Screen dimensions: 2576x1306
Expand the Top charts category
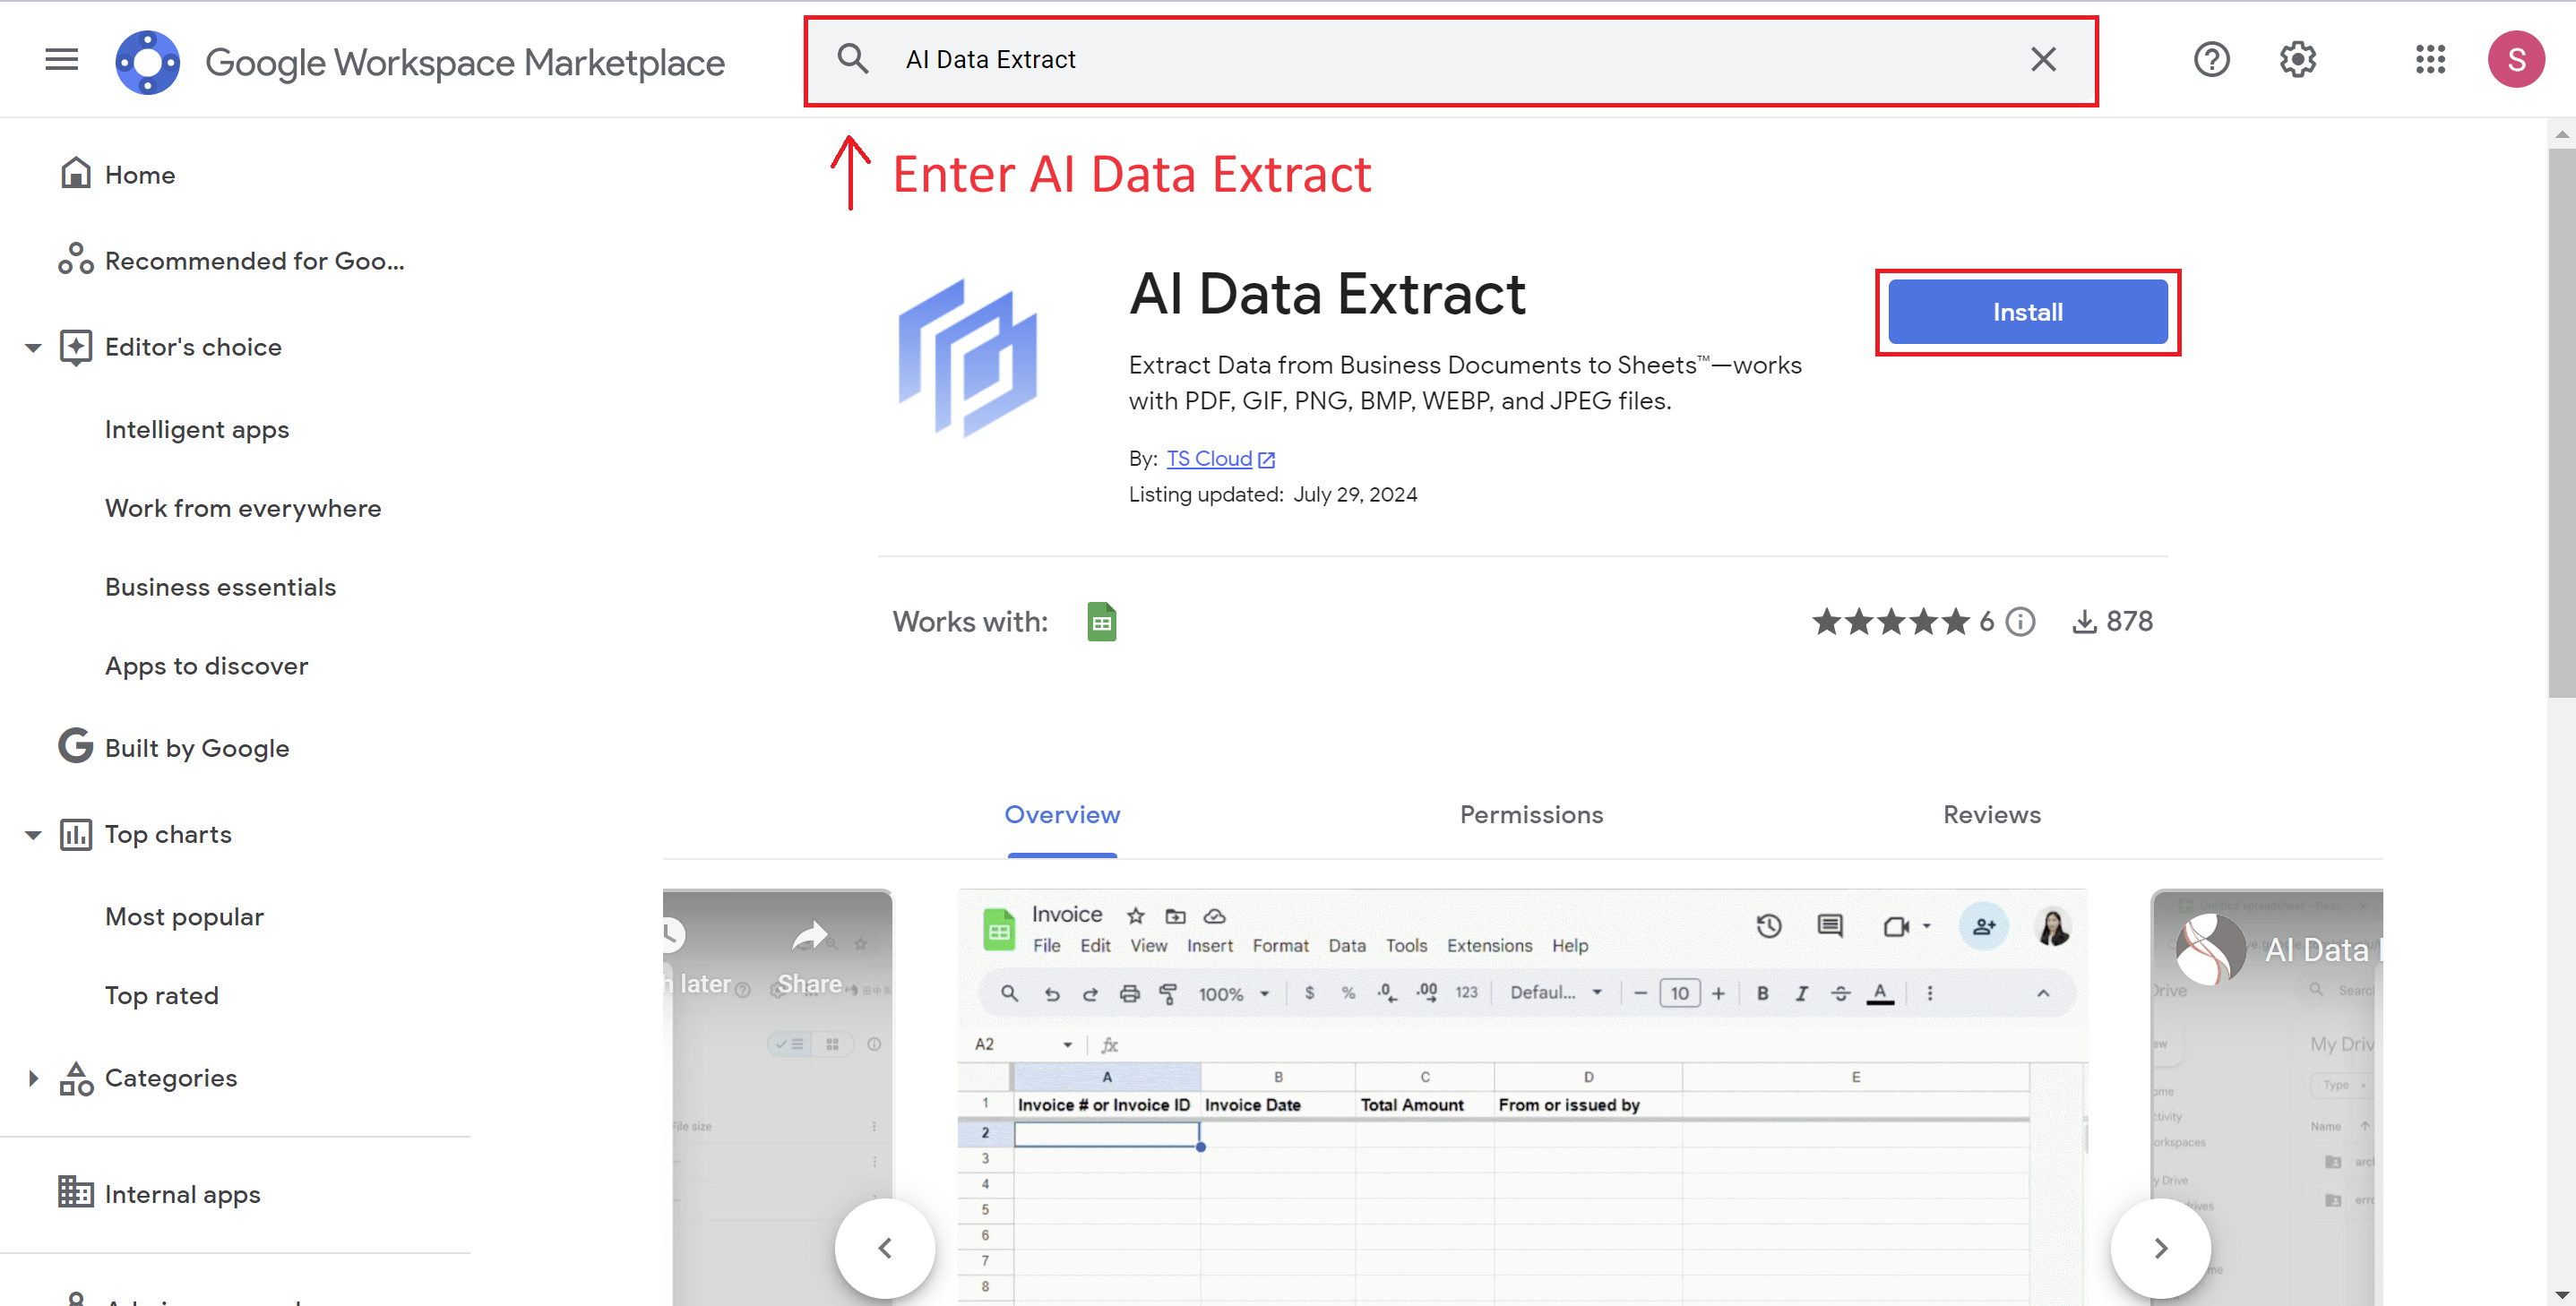click(x=31, y=831)
